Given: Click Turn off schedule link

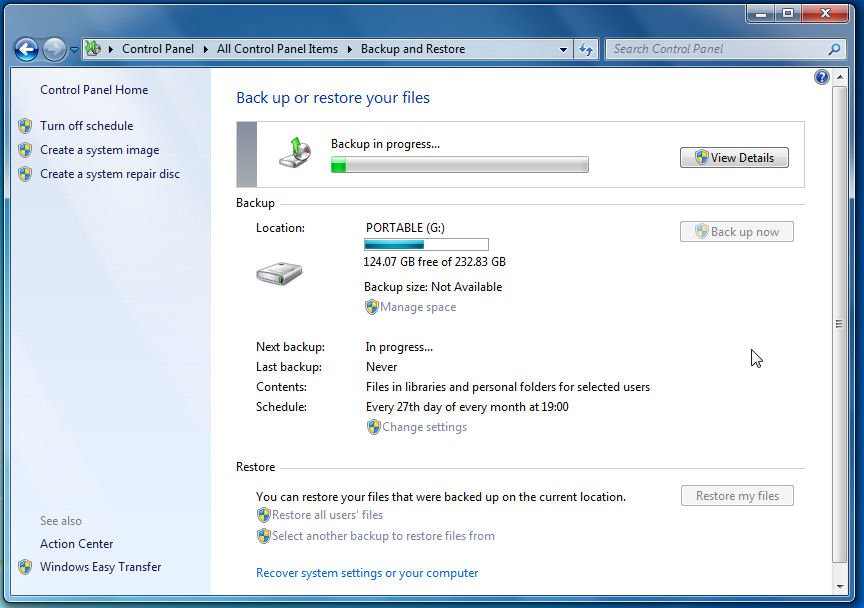Looking at the screenshot, I should (x=86, y=126).
